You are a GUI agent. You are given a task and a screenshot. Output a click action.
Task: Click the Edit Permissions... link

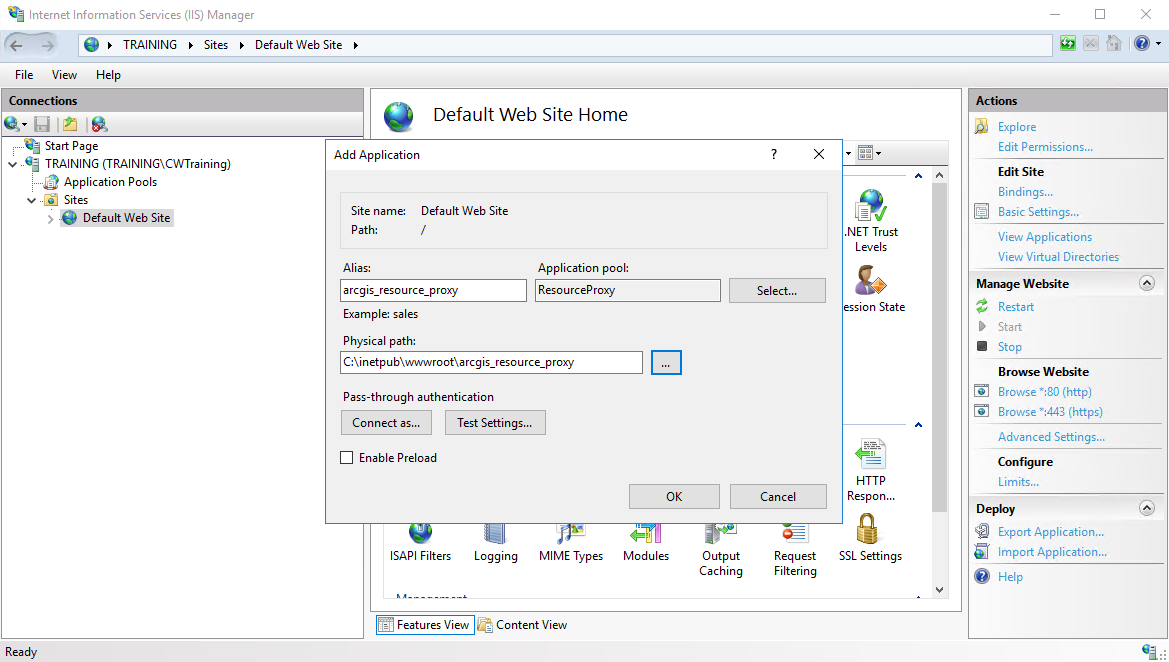coord(1045,147)
